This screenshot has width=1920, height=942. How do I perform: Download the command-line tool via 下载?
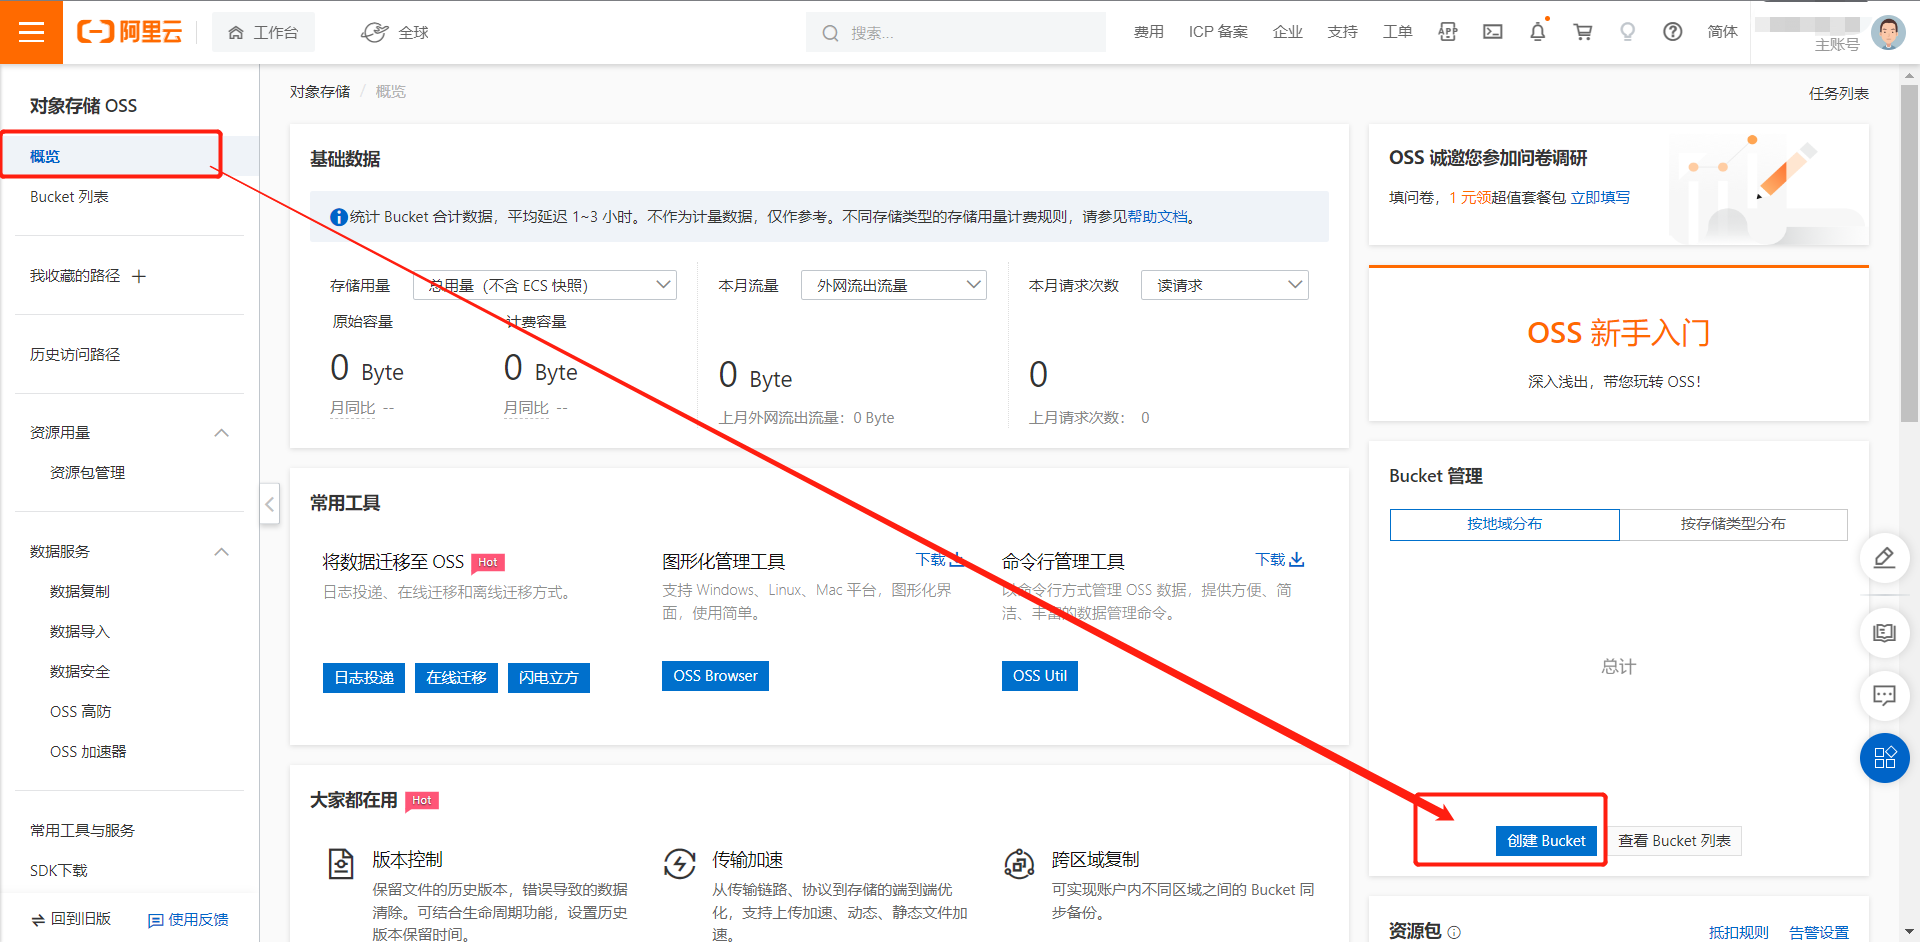pyautogui.click(x=1280, y=560)
